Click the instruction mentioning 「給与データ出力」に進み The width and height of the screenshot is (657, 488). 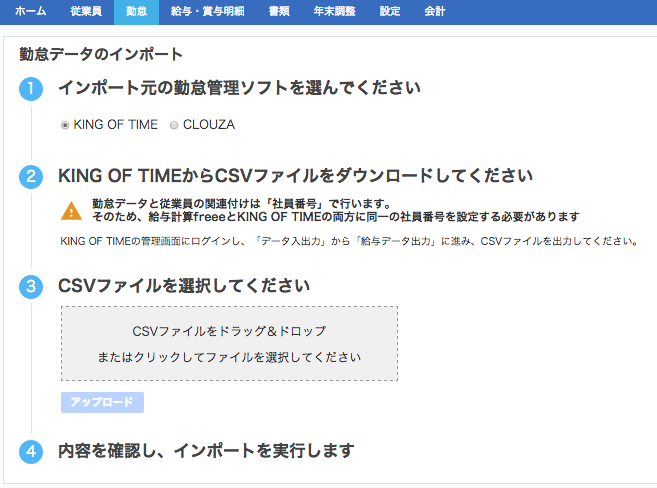pos(350,241)
